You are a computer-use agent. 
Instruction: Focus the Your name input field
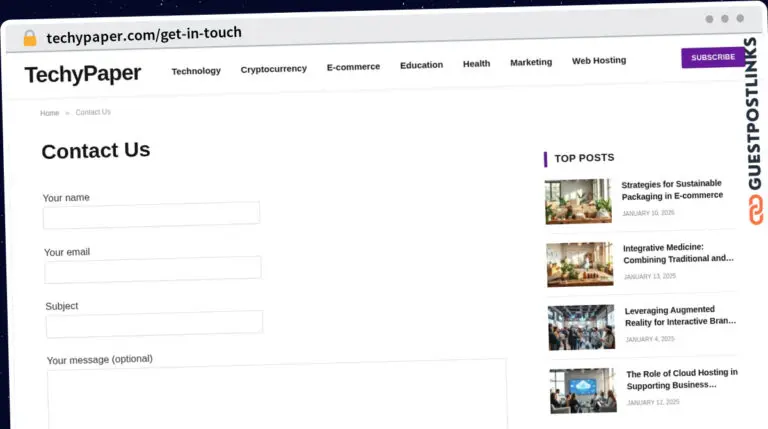pyautogui.click(x=151, y=214)
